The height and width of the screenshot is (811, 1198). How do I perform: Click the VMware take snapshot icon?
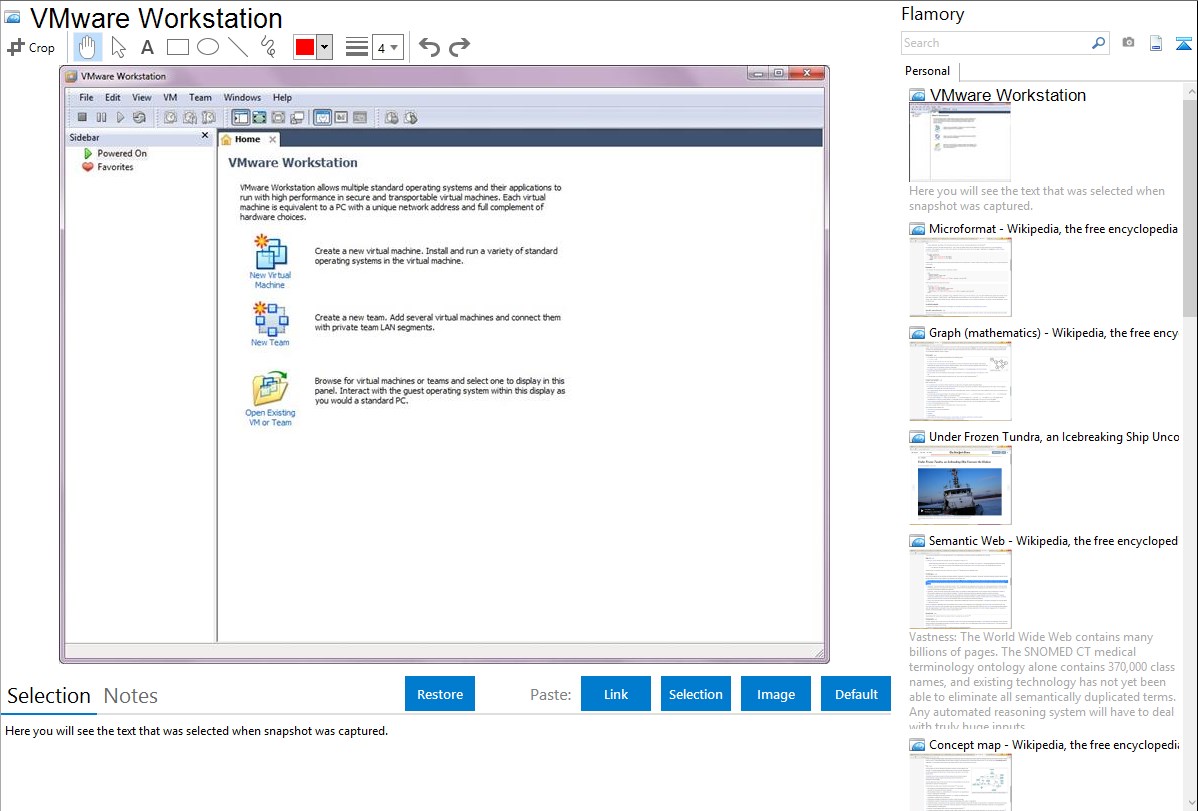click(170, 118)
